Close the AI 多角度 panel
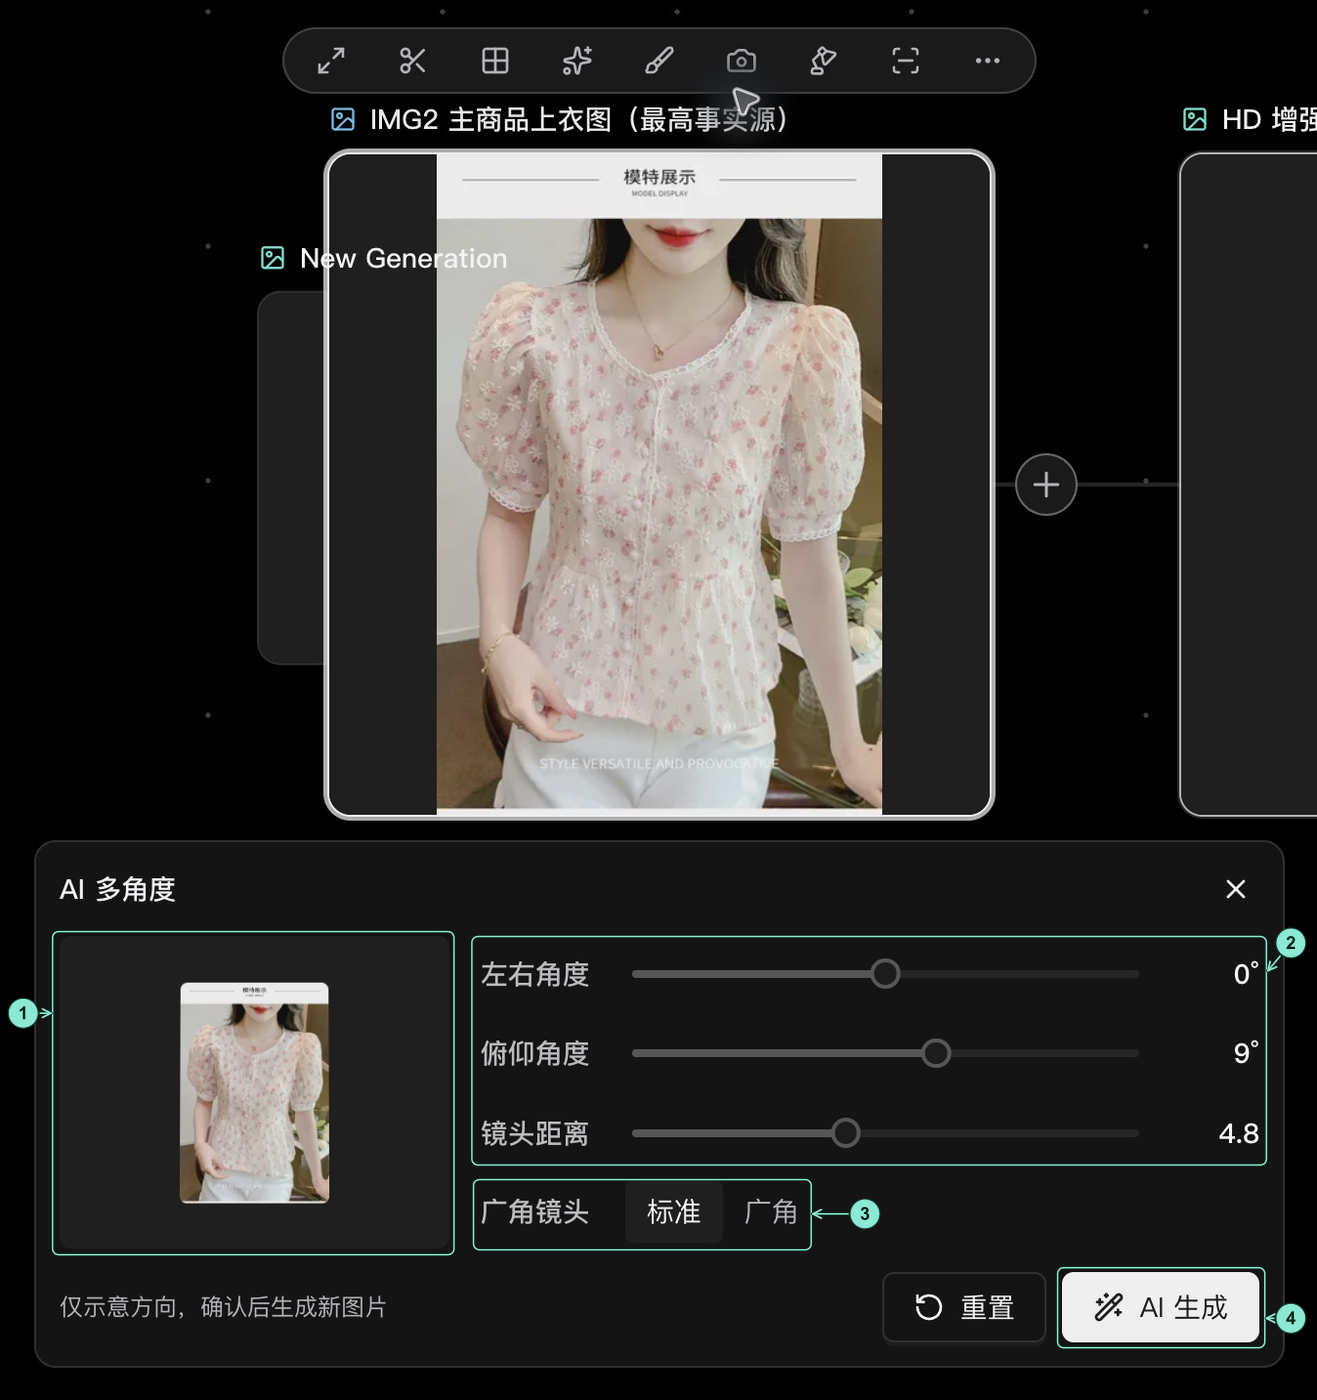 (x=1236, y=889)
